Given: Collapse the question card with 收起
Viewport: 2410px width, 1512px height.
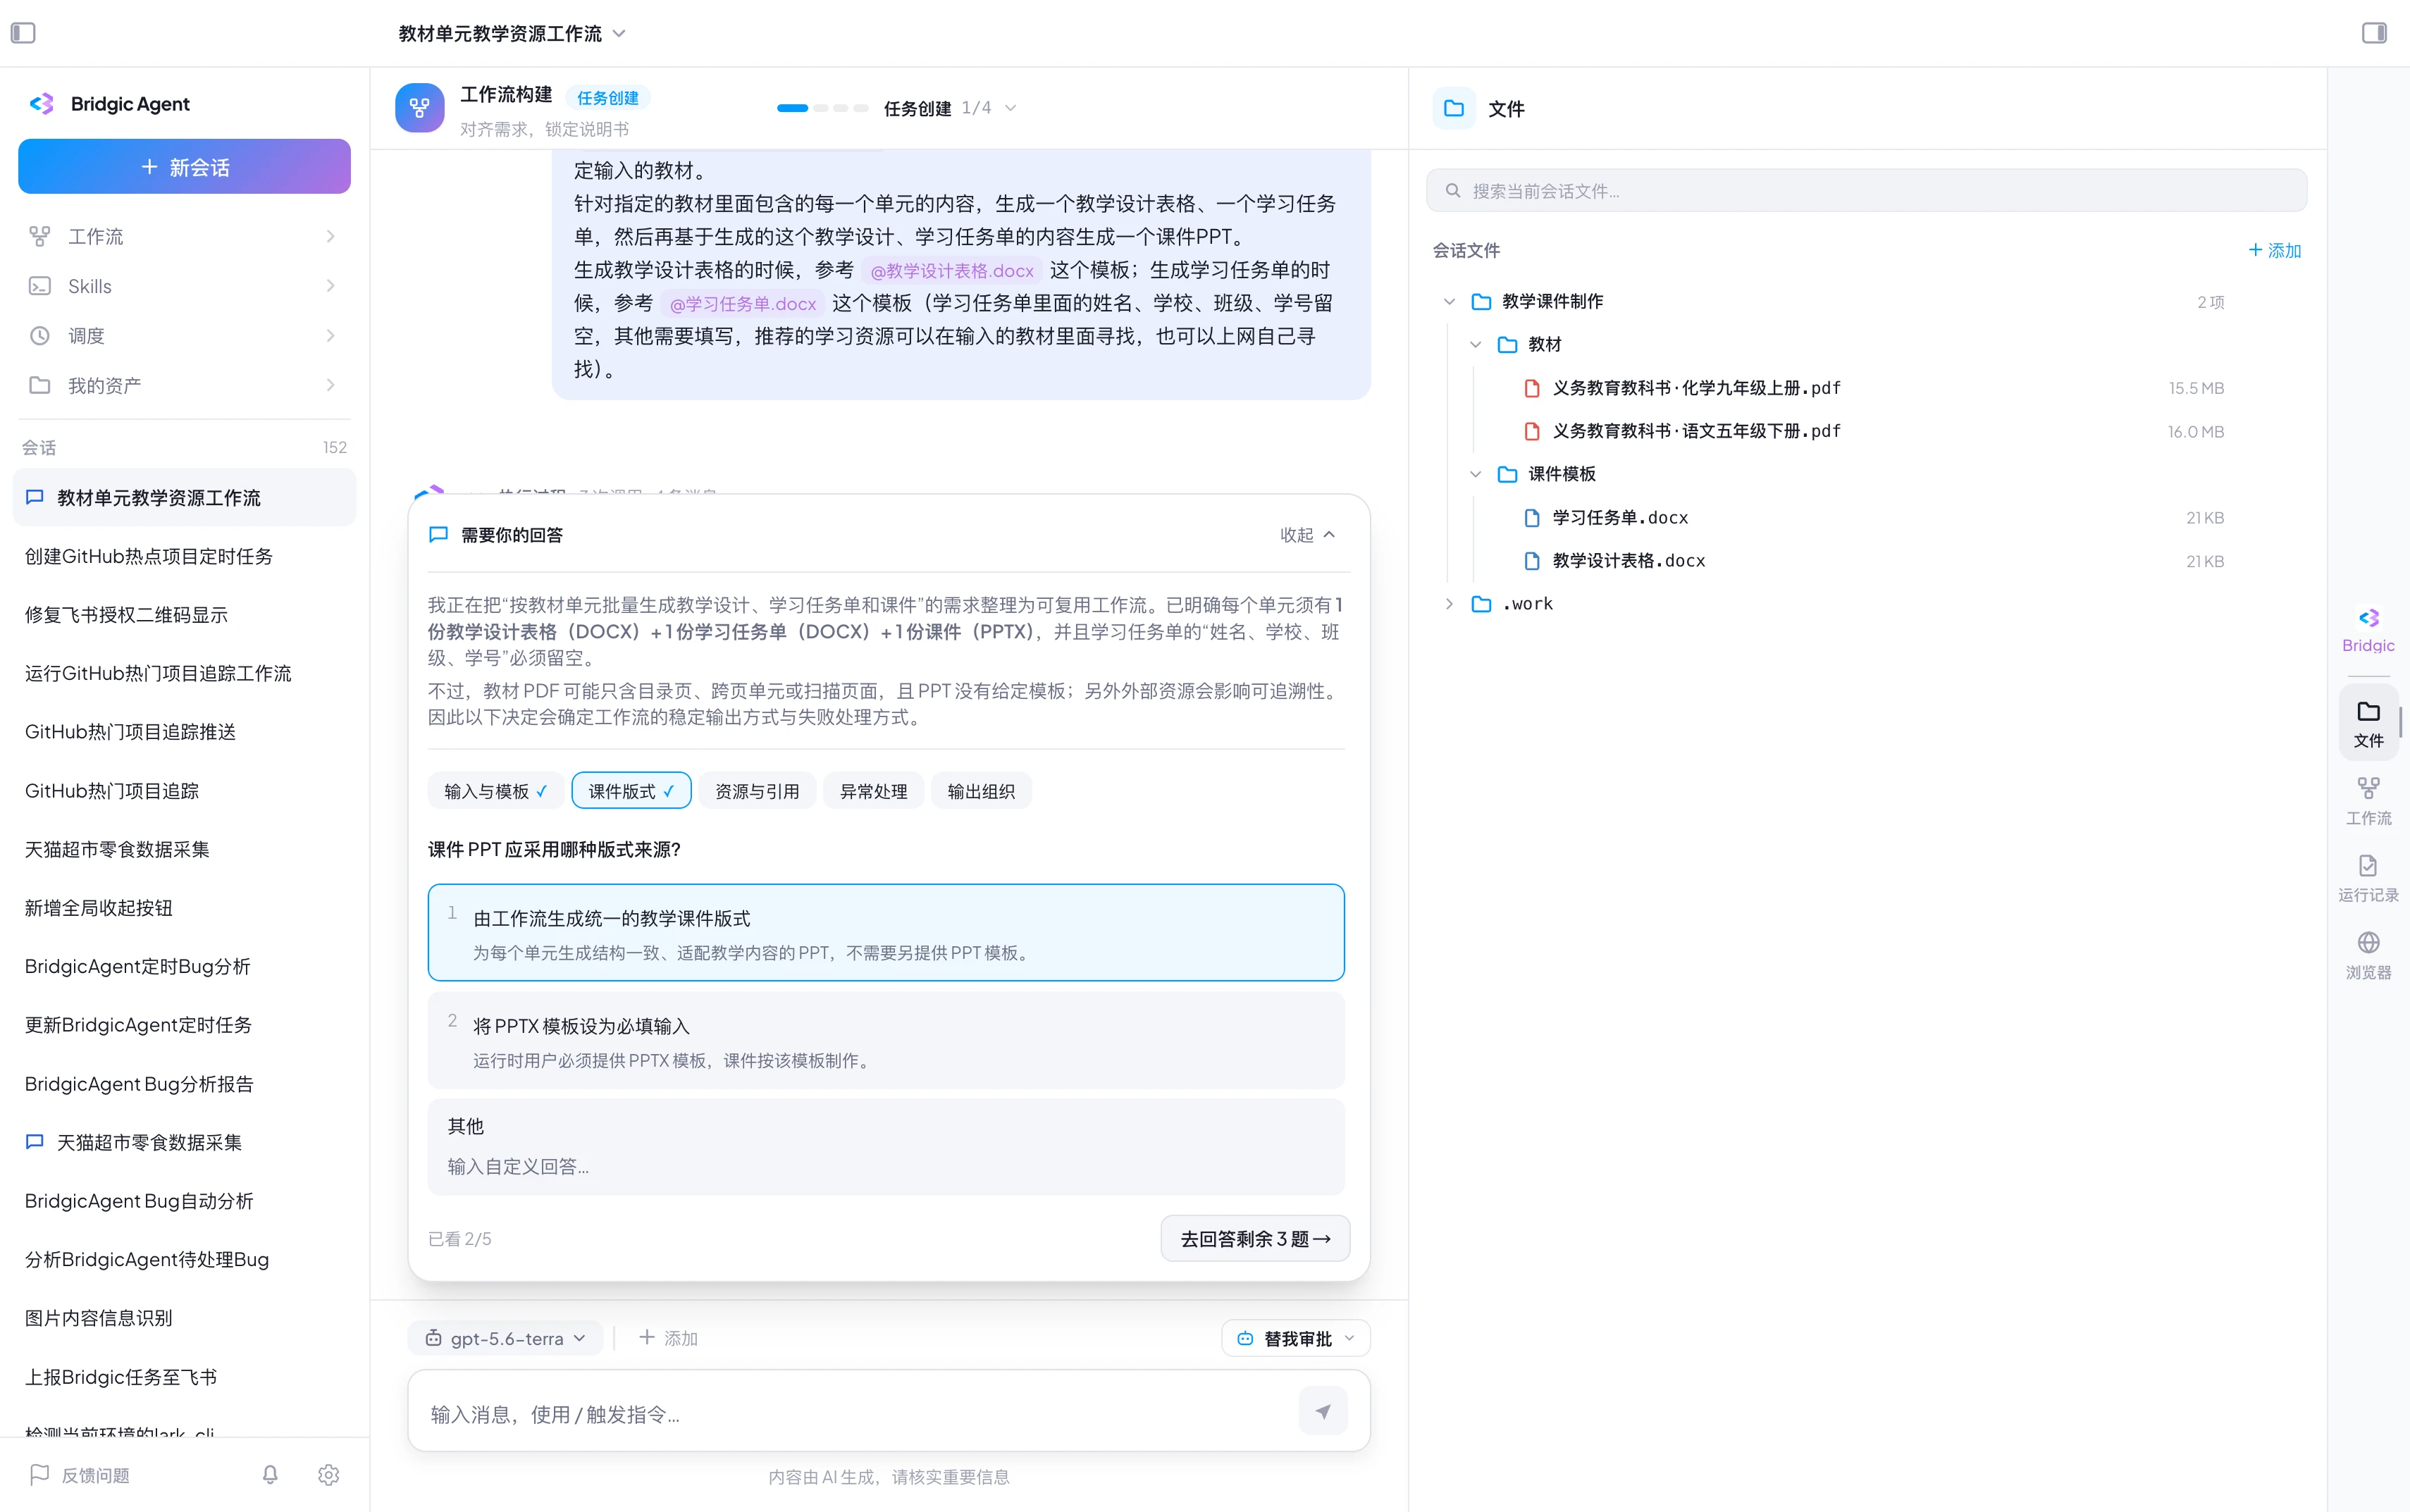Looking at the screenshot, I should pos(1308,535).
